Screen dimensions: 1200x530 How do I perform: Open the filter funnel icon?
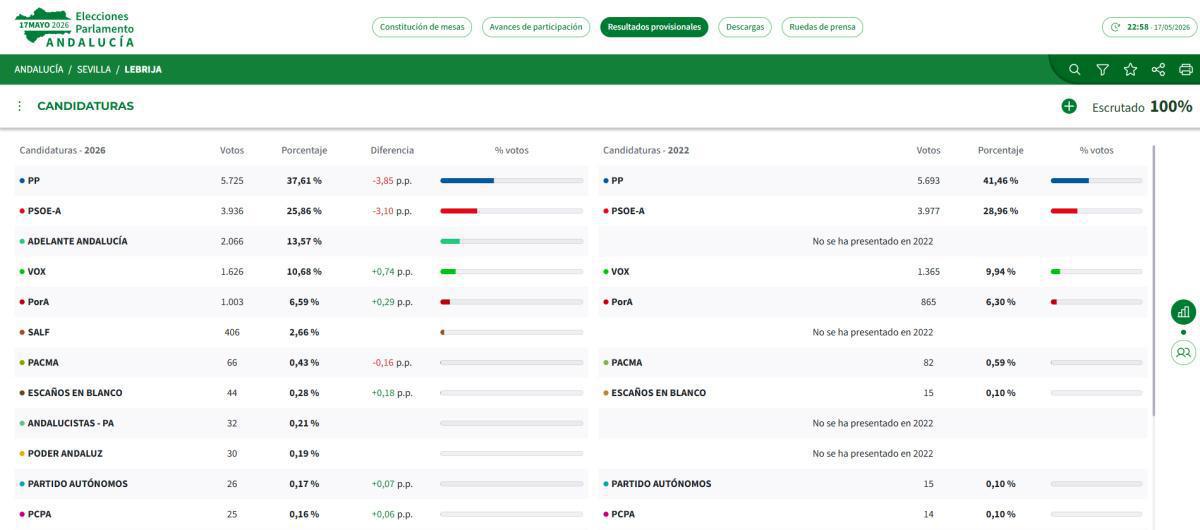[1102, 69]
